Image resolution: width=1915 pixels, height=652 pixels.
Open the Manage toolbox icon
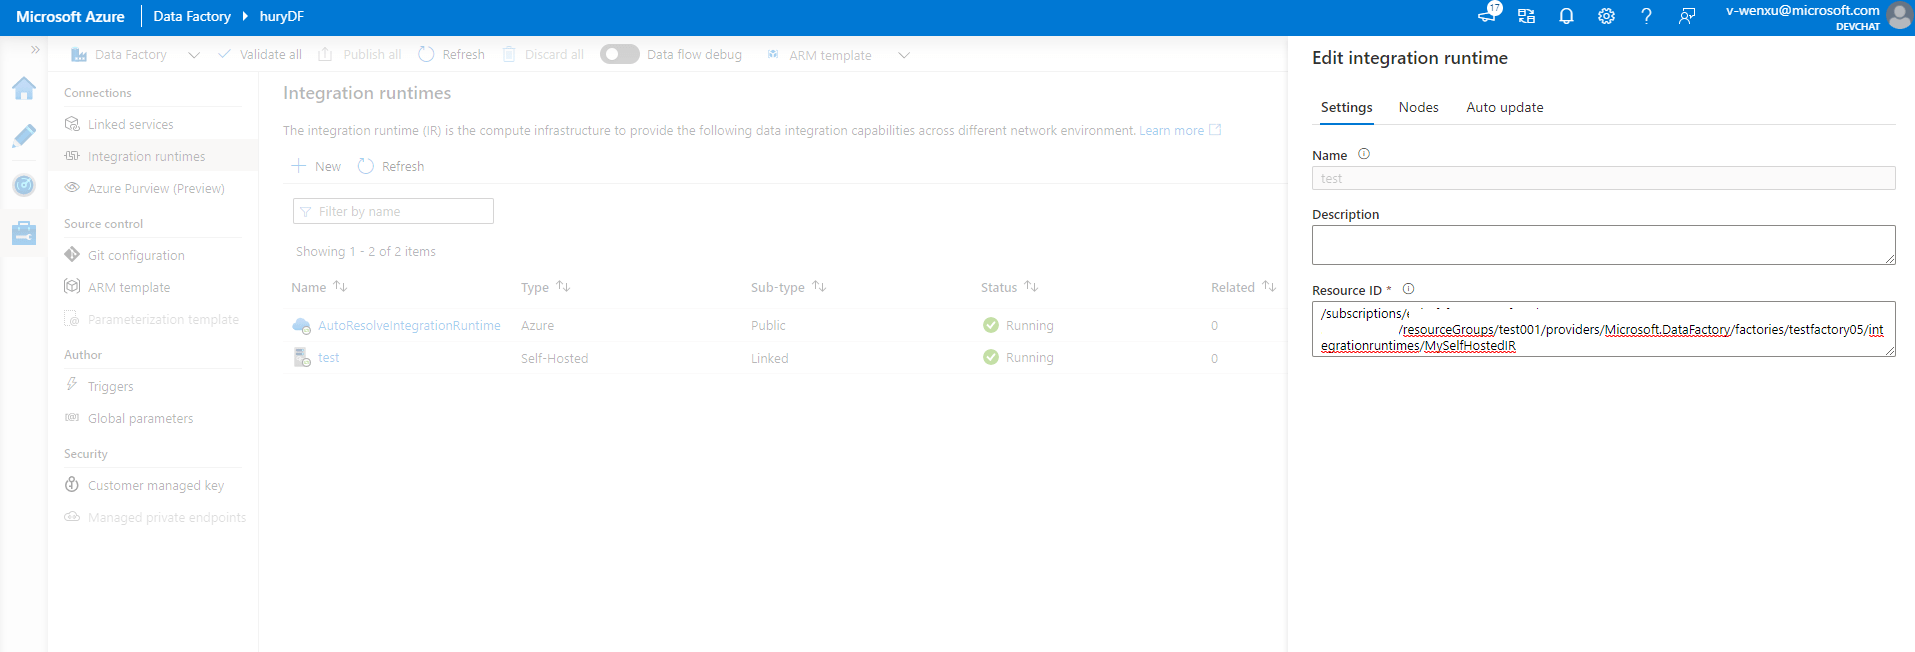tap(24, 233)
